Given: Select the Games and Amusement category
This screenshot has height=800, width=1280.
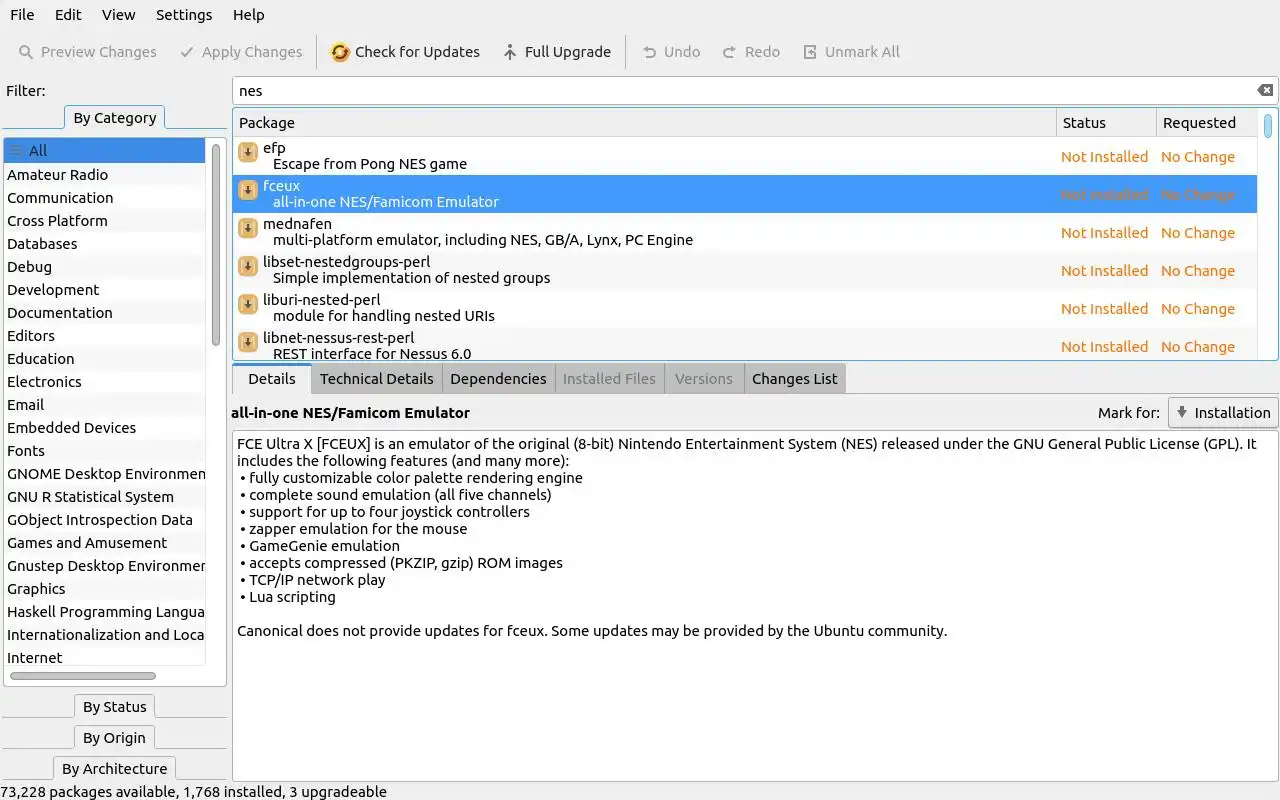Looking at the screenshot, I should 104,543.
